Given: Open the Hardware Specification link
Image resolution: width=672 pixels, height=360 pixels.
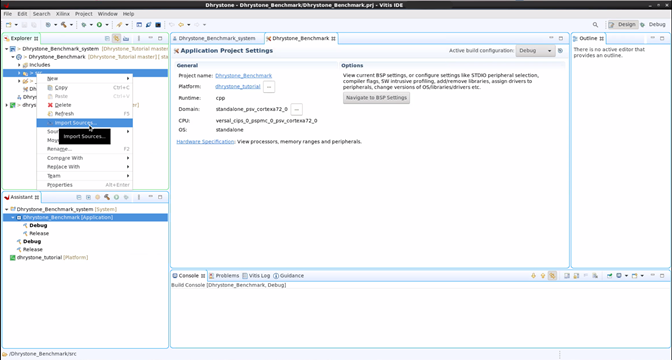Looking at the screenshot, I should 205,142.
